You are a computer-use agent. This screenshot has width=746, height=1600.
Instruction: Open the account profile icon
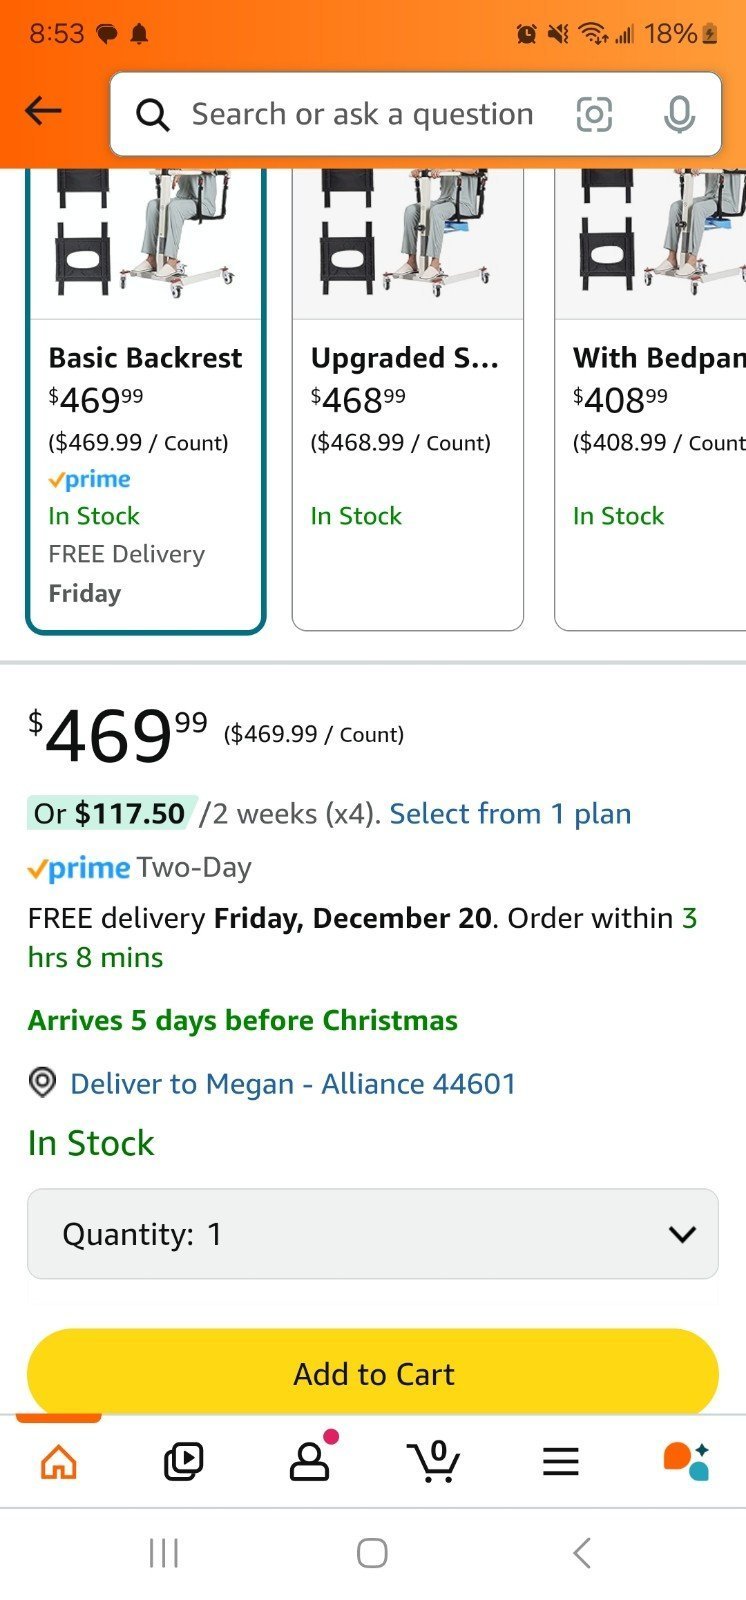(311, 1459)
